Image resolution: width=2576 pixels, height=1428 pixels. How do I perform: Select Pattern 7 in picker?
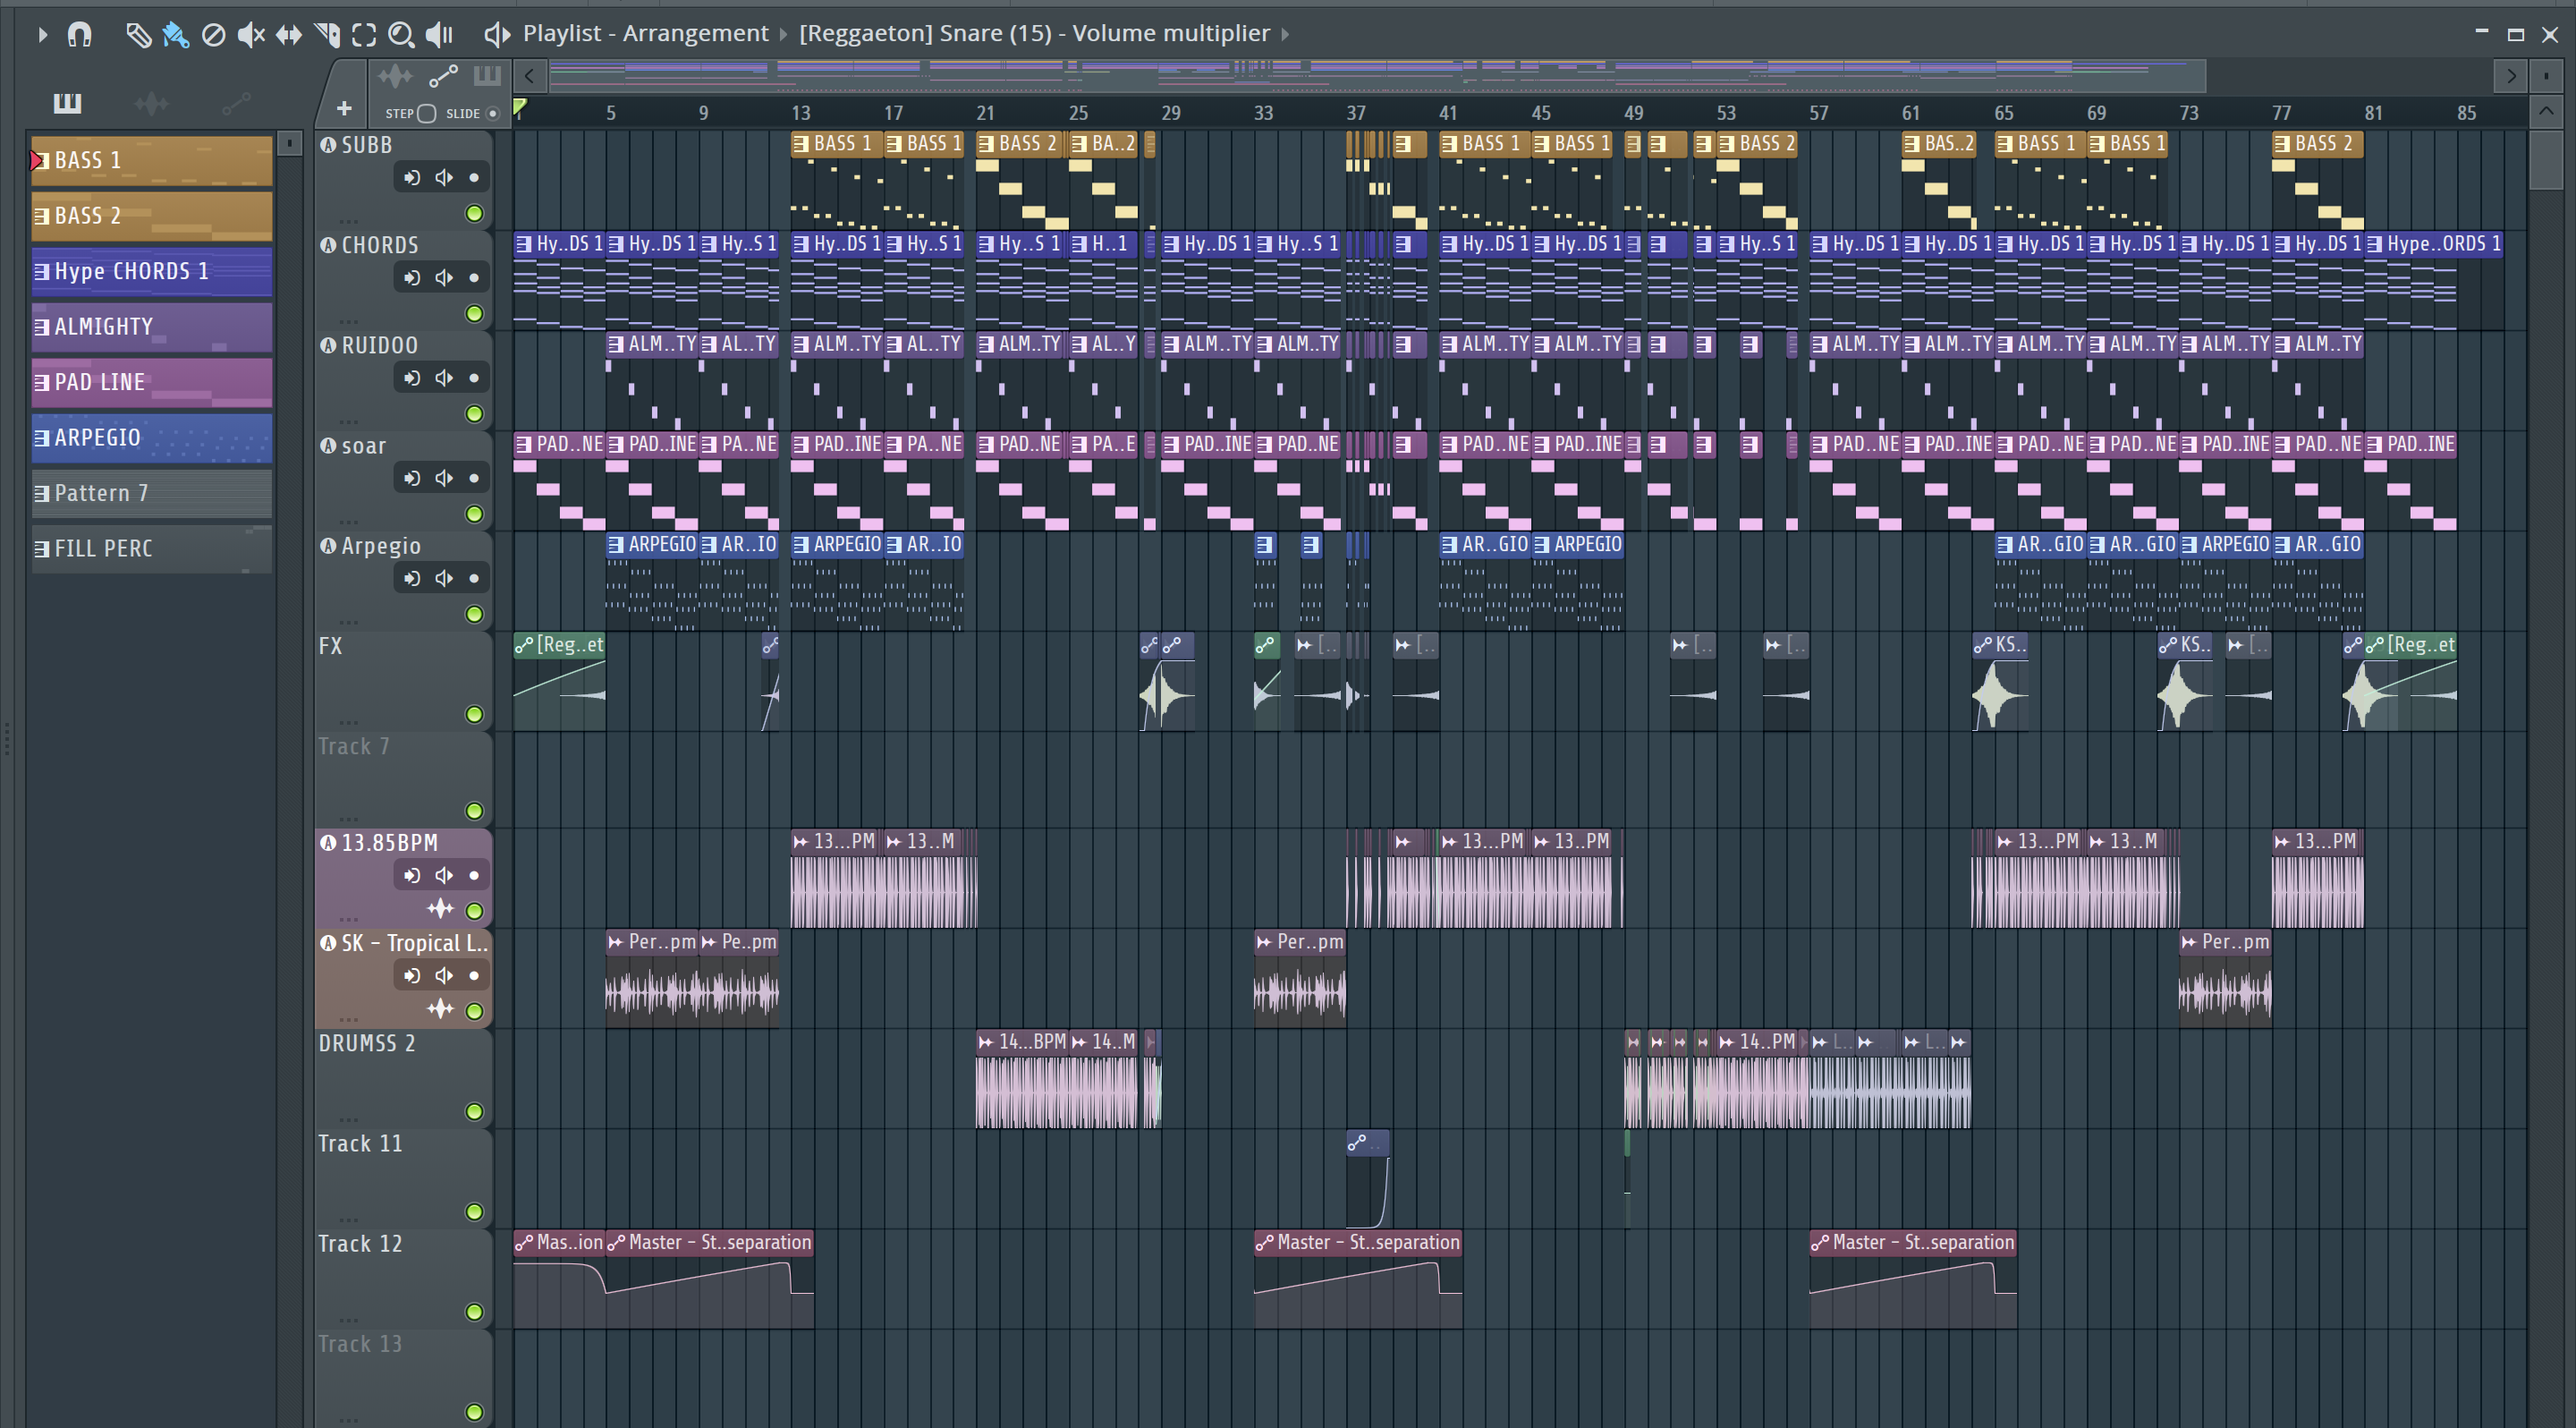tap(152, 493)
